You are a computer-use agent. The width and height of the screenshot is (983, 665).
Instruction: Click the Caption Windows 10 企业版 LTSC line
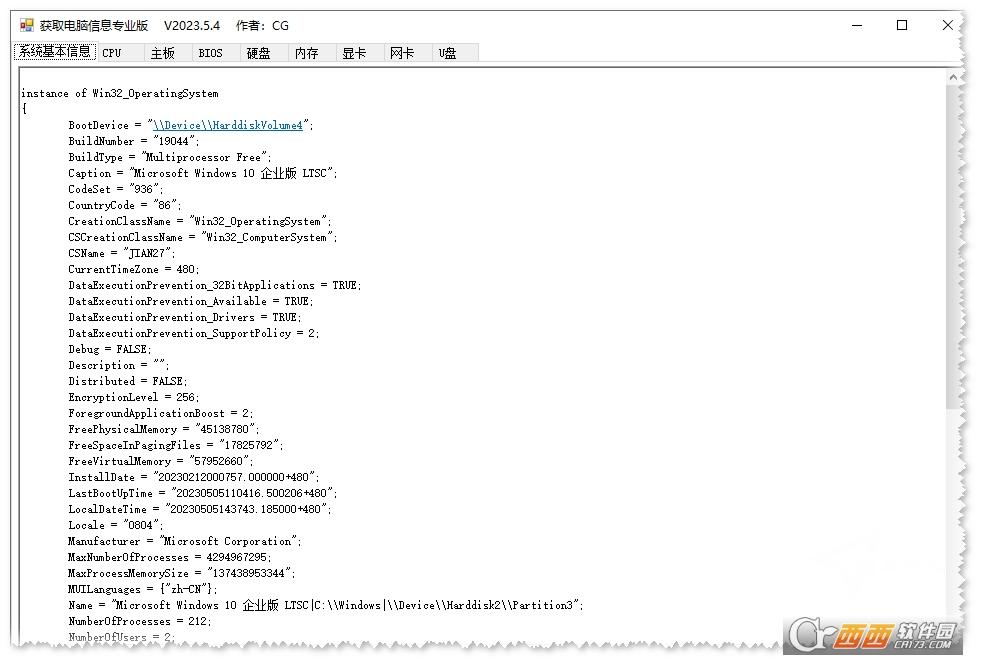[x=202, y=173]
